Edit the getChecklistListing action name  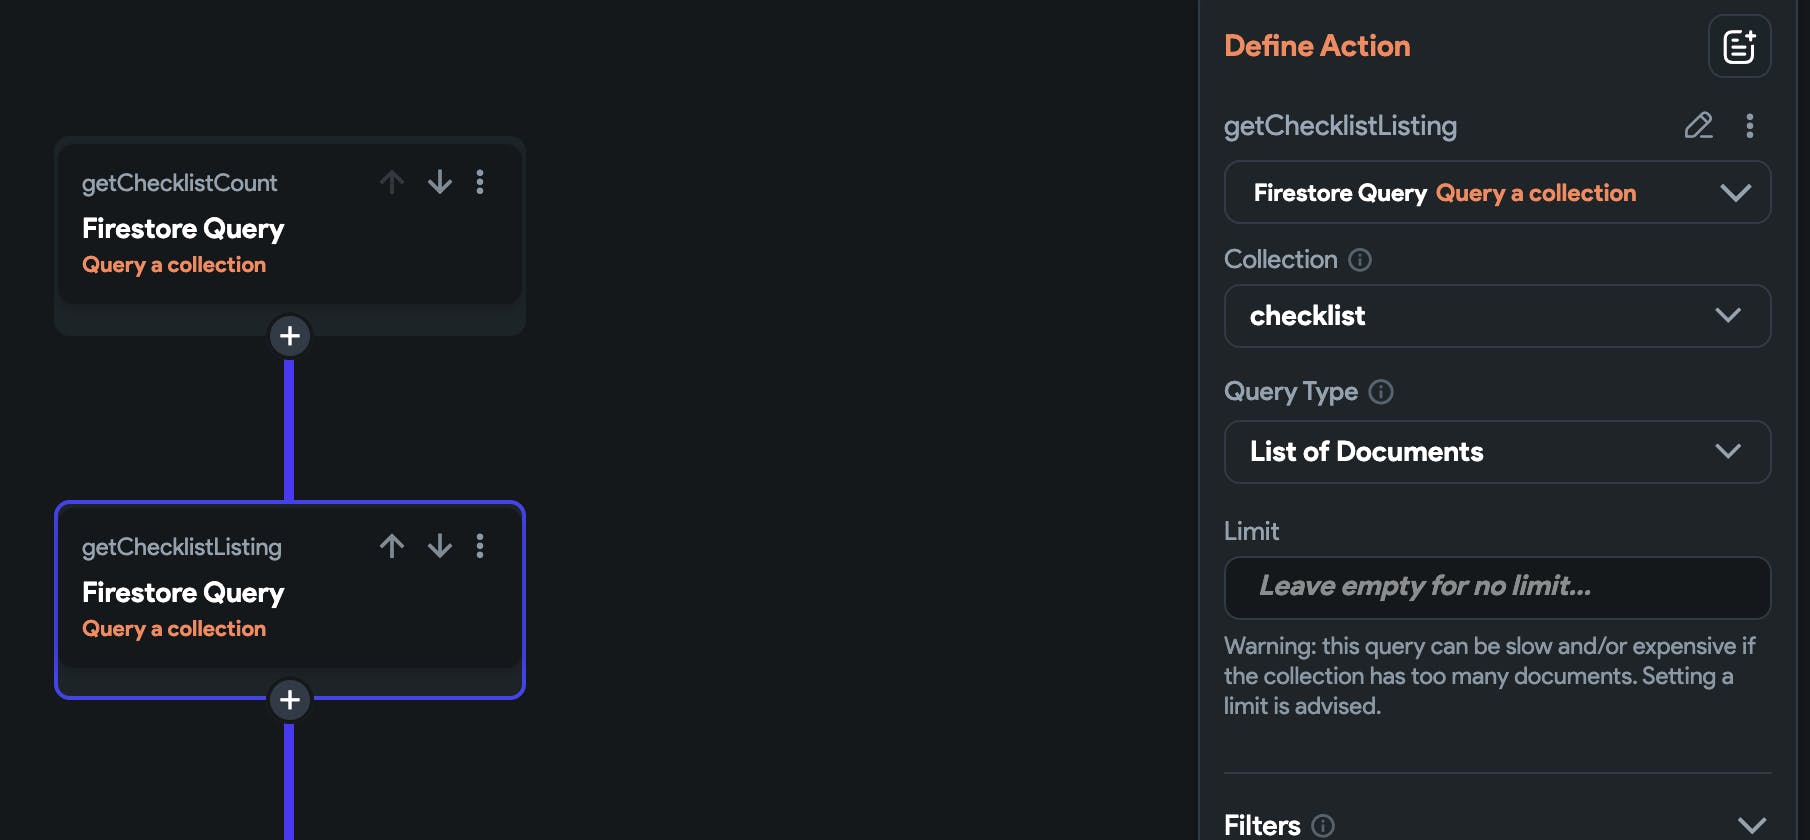click(1698, 125)
